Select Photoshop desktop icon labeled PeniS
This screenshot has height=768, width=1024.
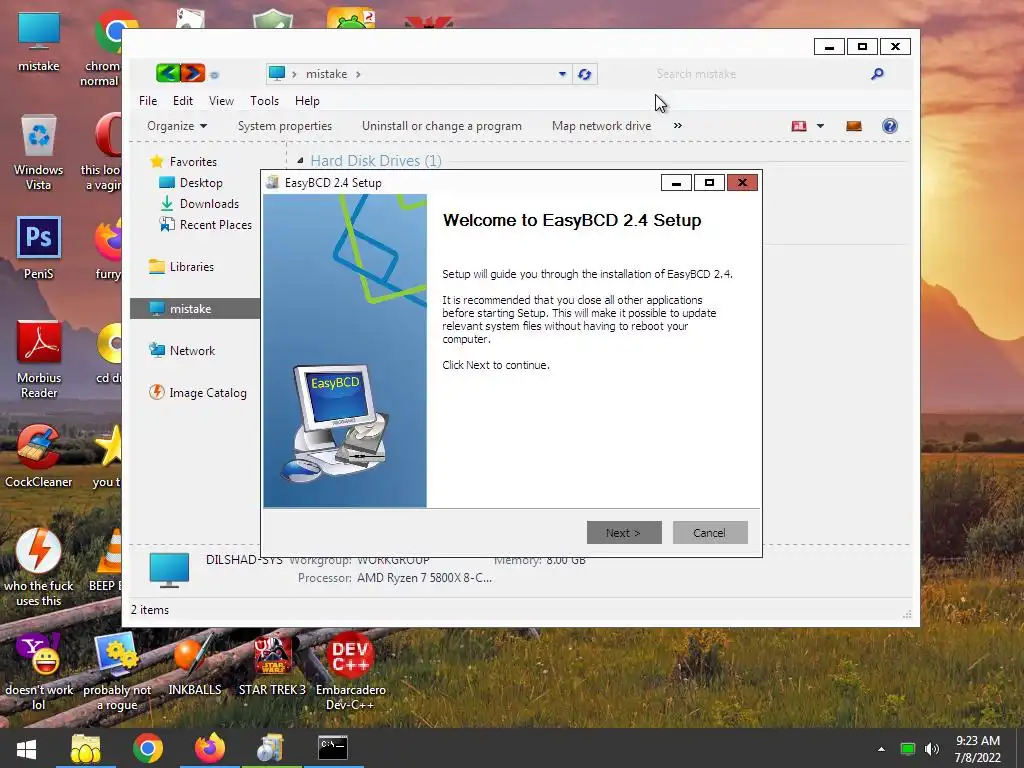39,248
